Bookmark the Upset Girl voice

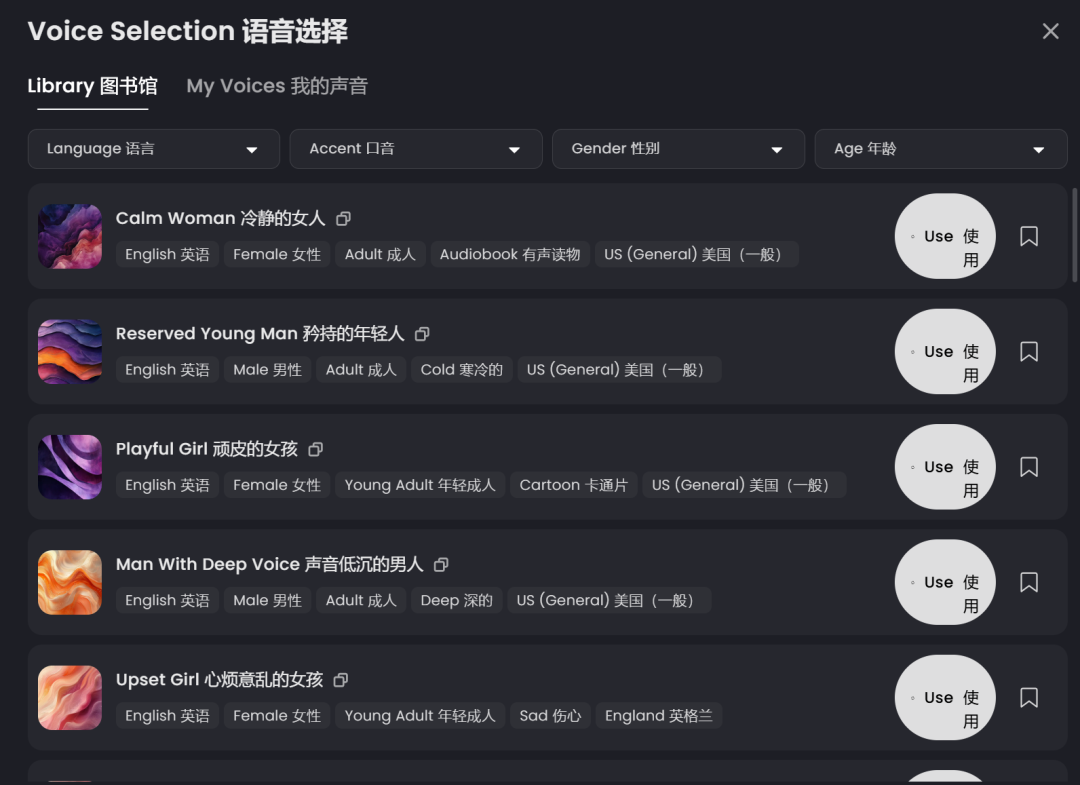(1029, 698)
